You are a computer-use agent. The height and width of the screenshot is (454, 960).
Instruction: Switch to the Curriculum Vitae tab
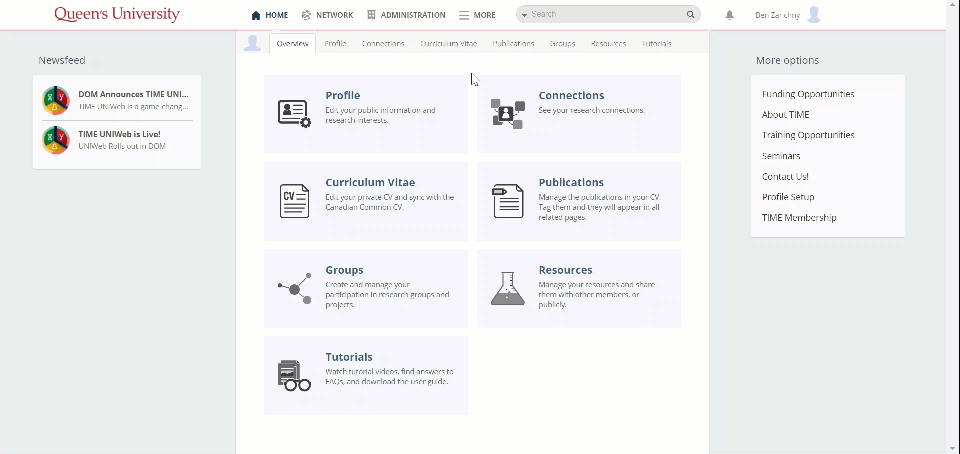pos(448,43)
